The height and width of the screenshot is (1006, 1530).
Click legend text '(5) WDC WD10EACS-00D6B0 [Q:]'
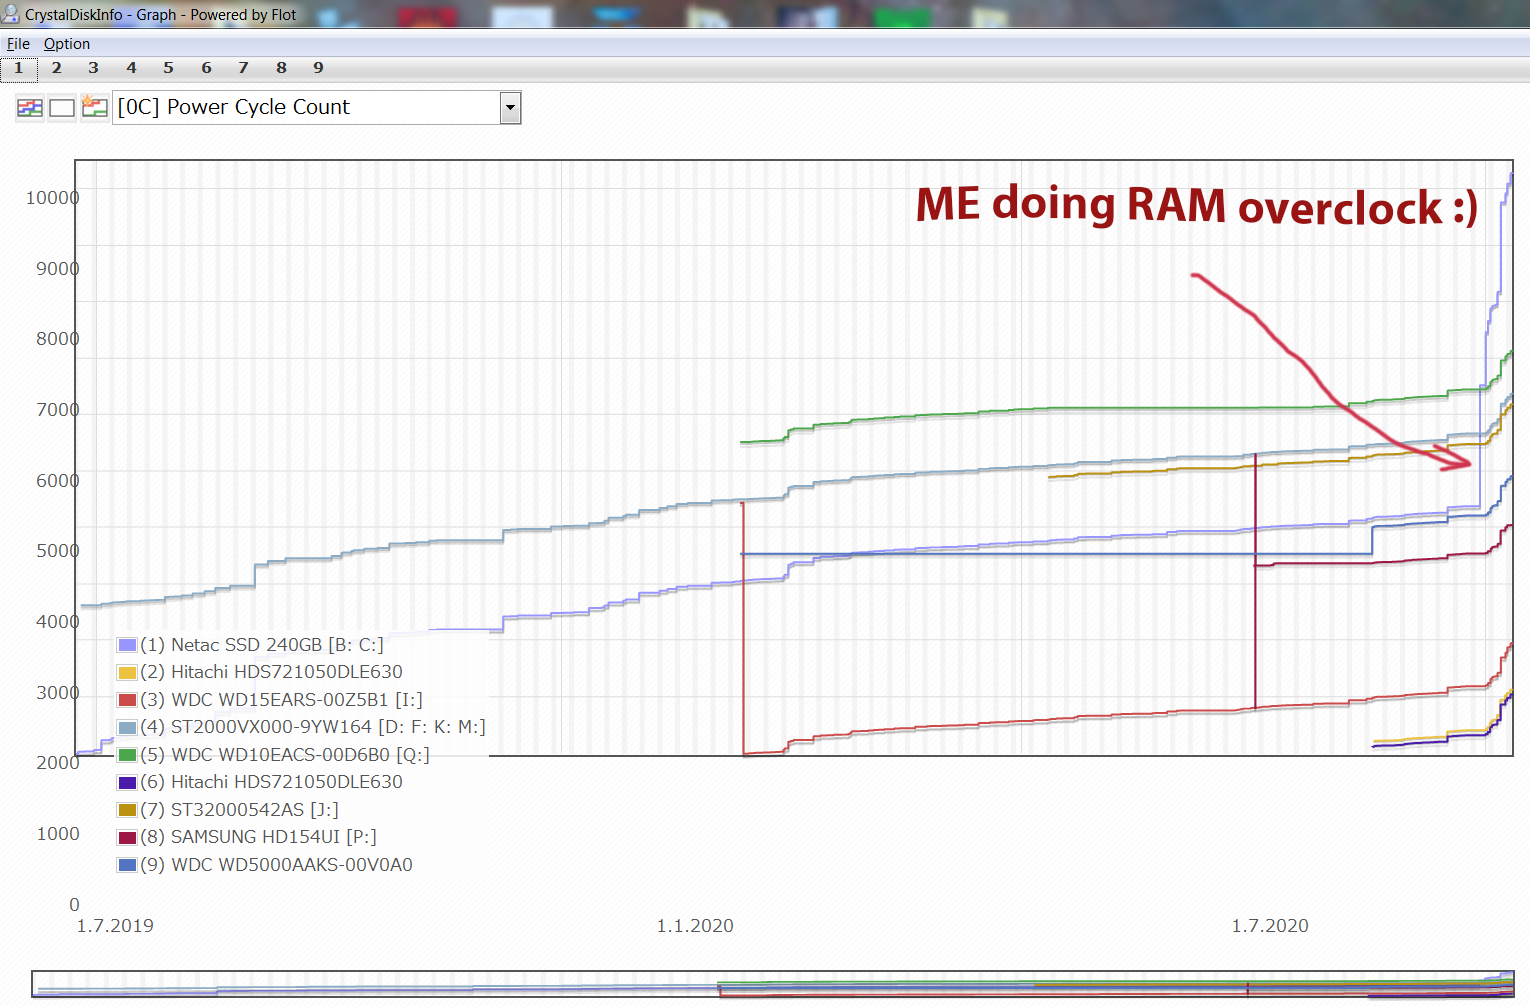point(285,755)
